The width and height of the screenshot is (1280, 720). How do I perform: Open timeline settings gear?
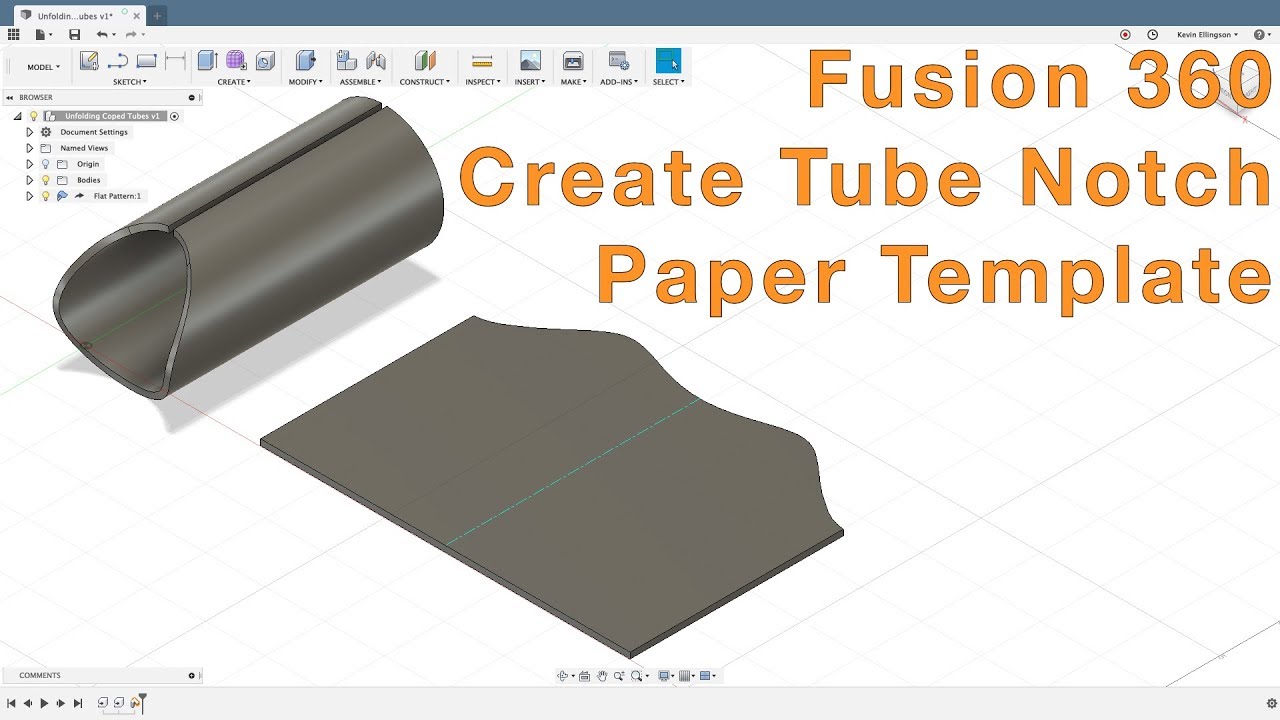coord(1272,703)
